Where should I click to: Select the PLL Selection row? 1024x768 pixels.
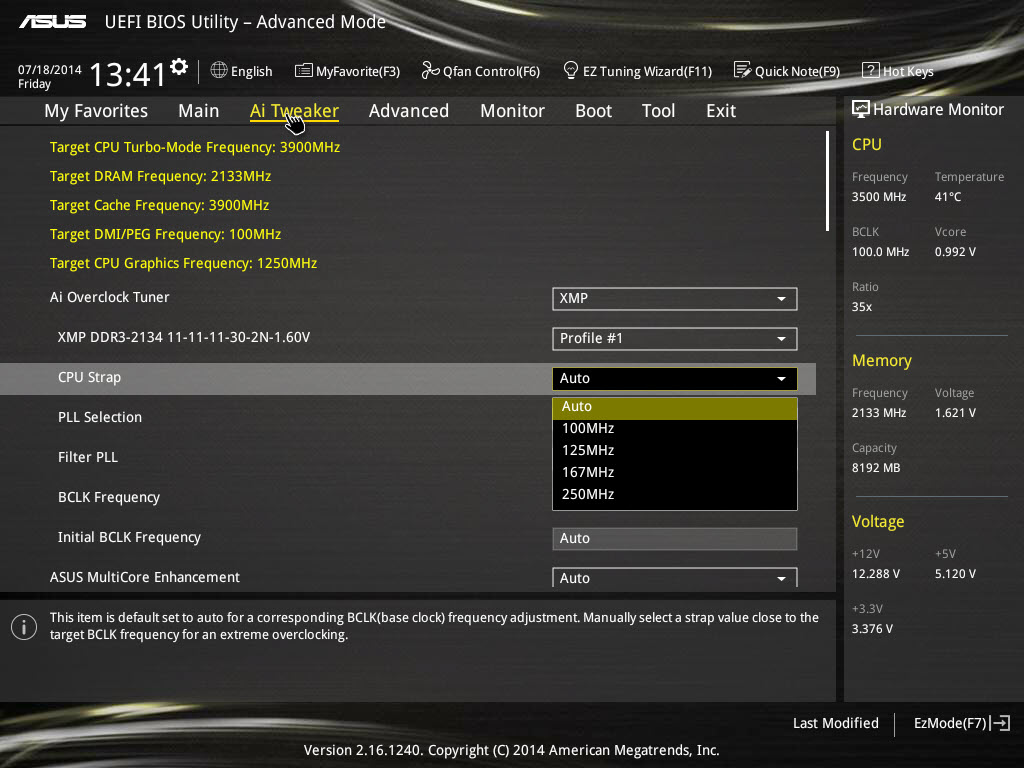pyautogui.click(x=100, y=417)
